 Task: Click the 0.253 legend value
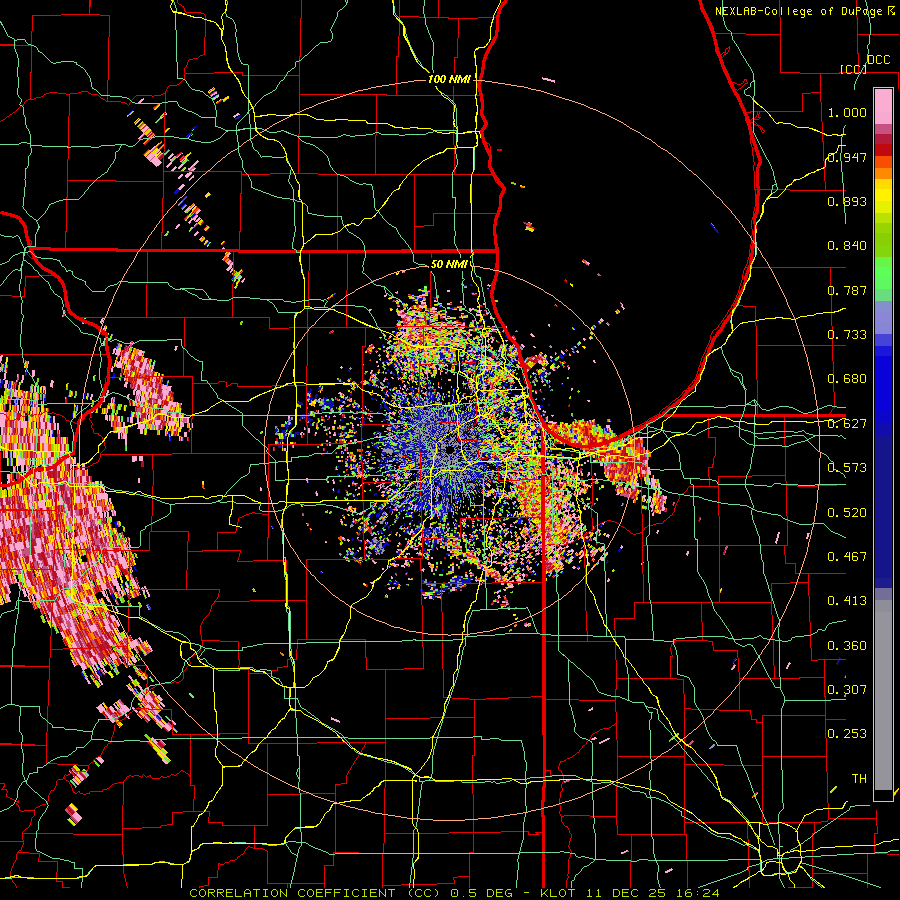coord(847,734)
